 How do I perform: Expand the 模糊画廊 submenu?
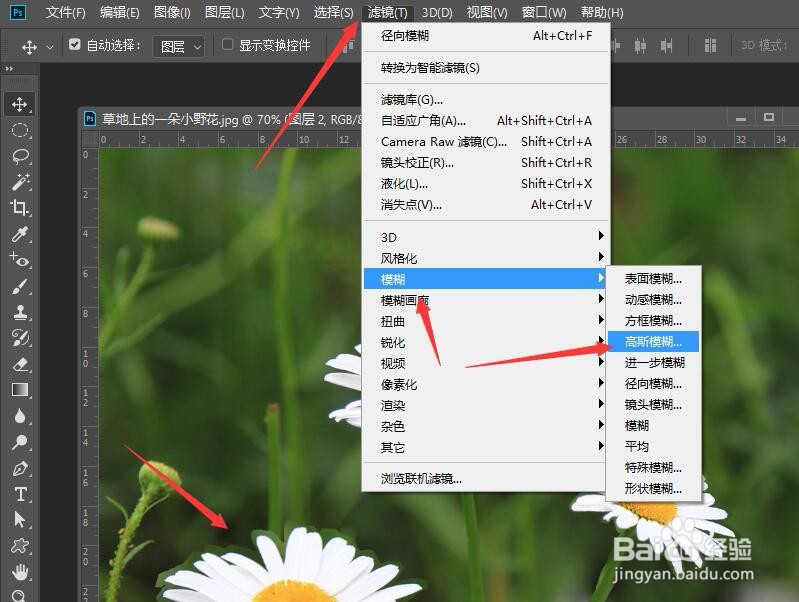(x=486, y=300)
